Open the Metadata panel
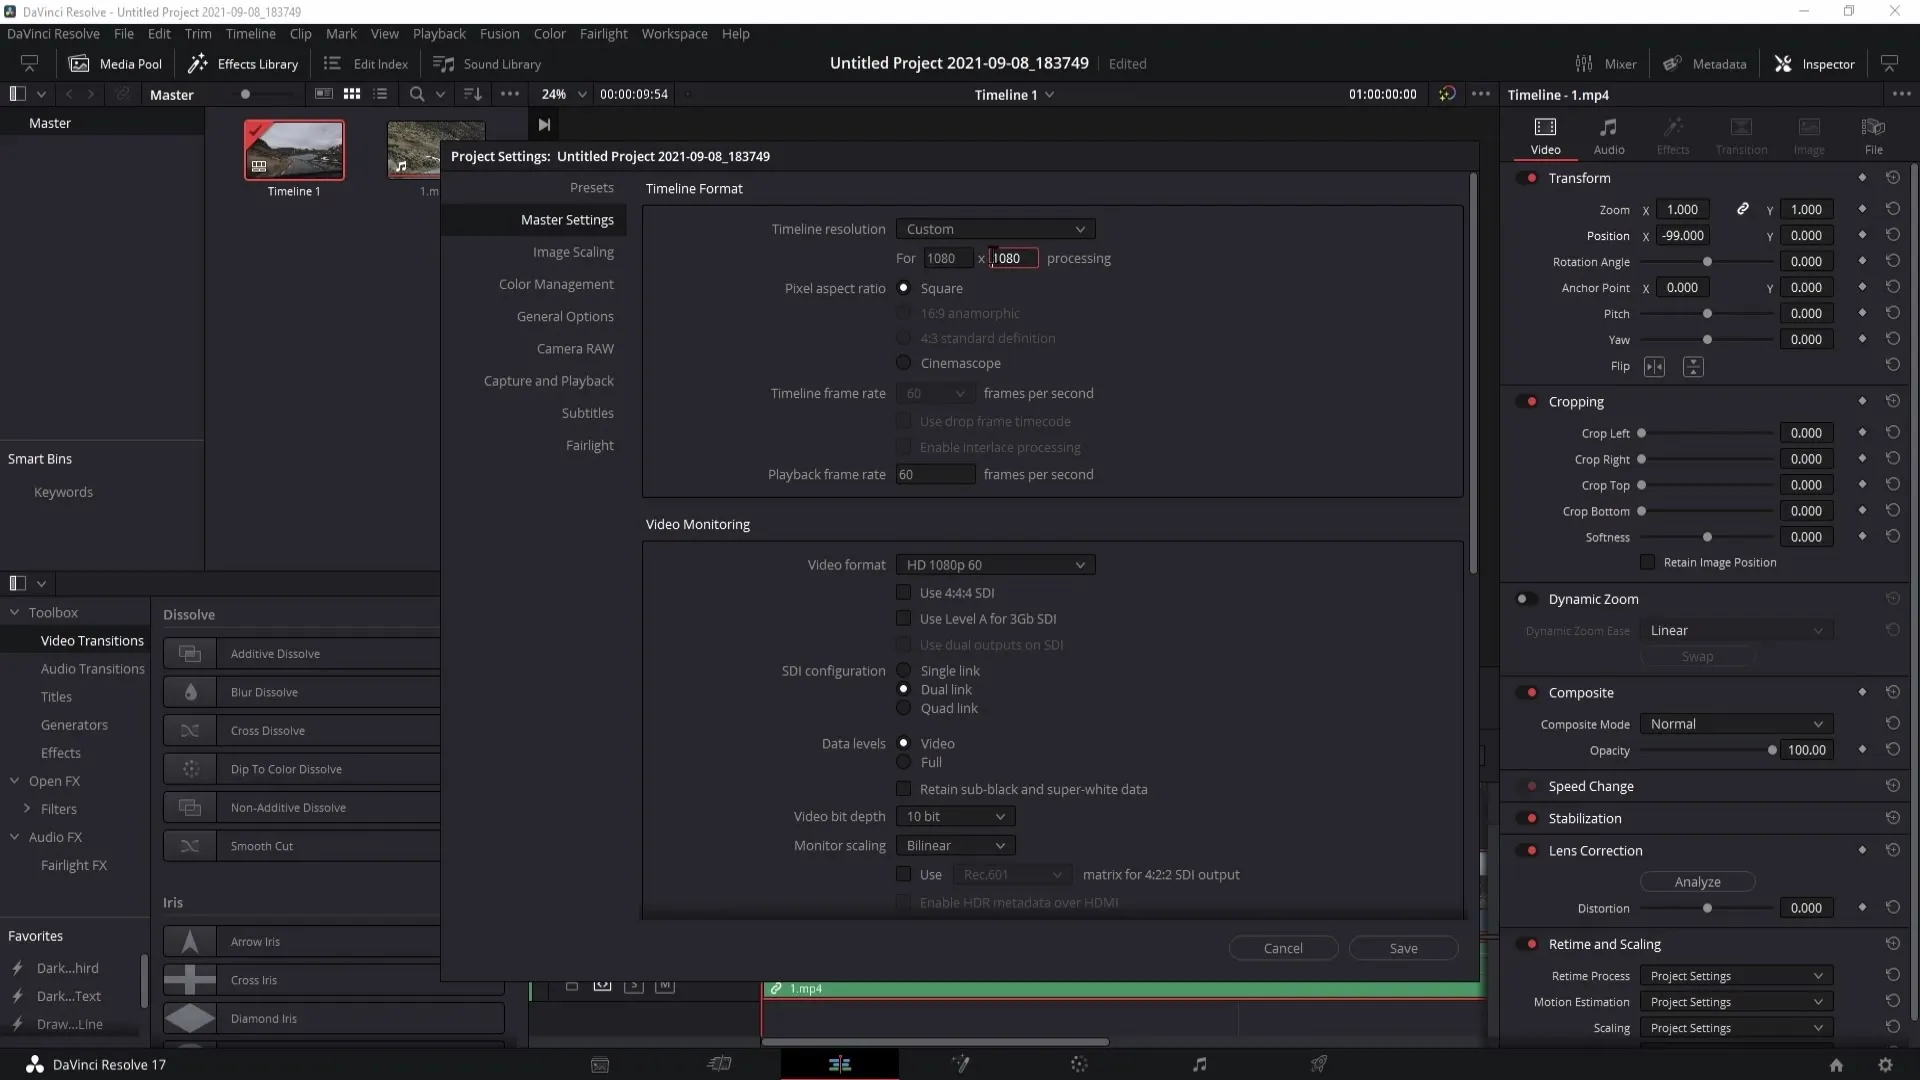The width and height of the screenshot is (1920, 1080). pos(1705,64)
